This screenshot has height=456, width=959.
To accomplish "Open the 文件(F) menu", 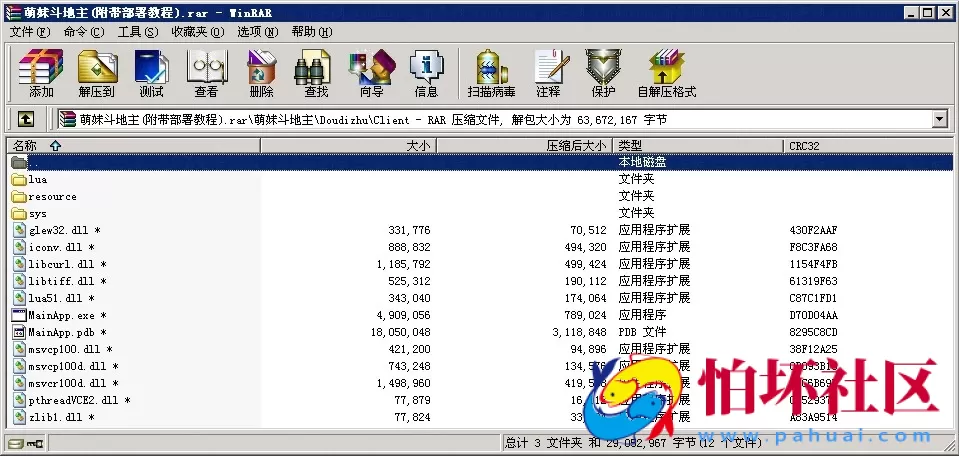I will point(29,32).
